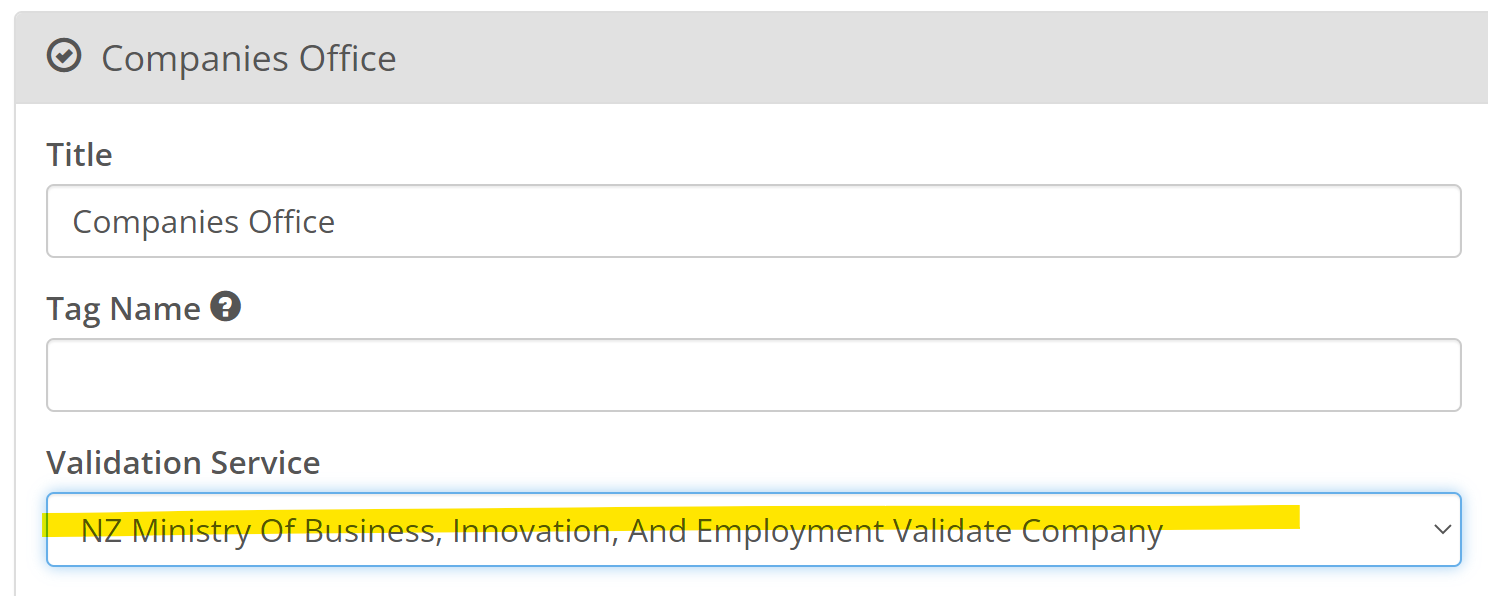Click the Validation Service label

click(x=183, y=463)
